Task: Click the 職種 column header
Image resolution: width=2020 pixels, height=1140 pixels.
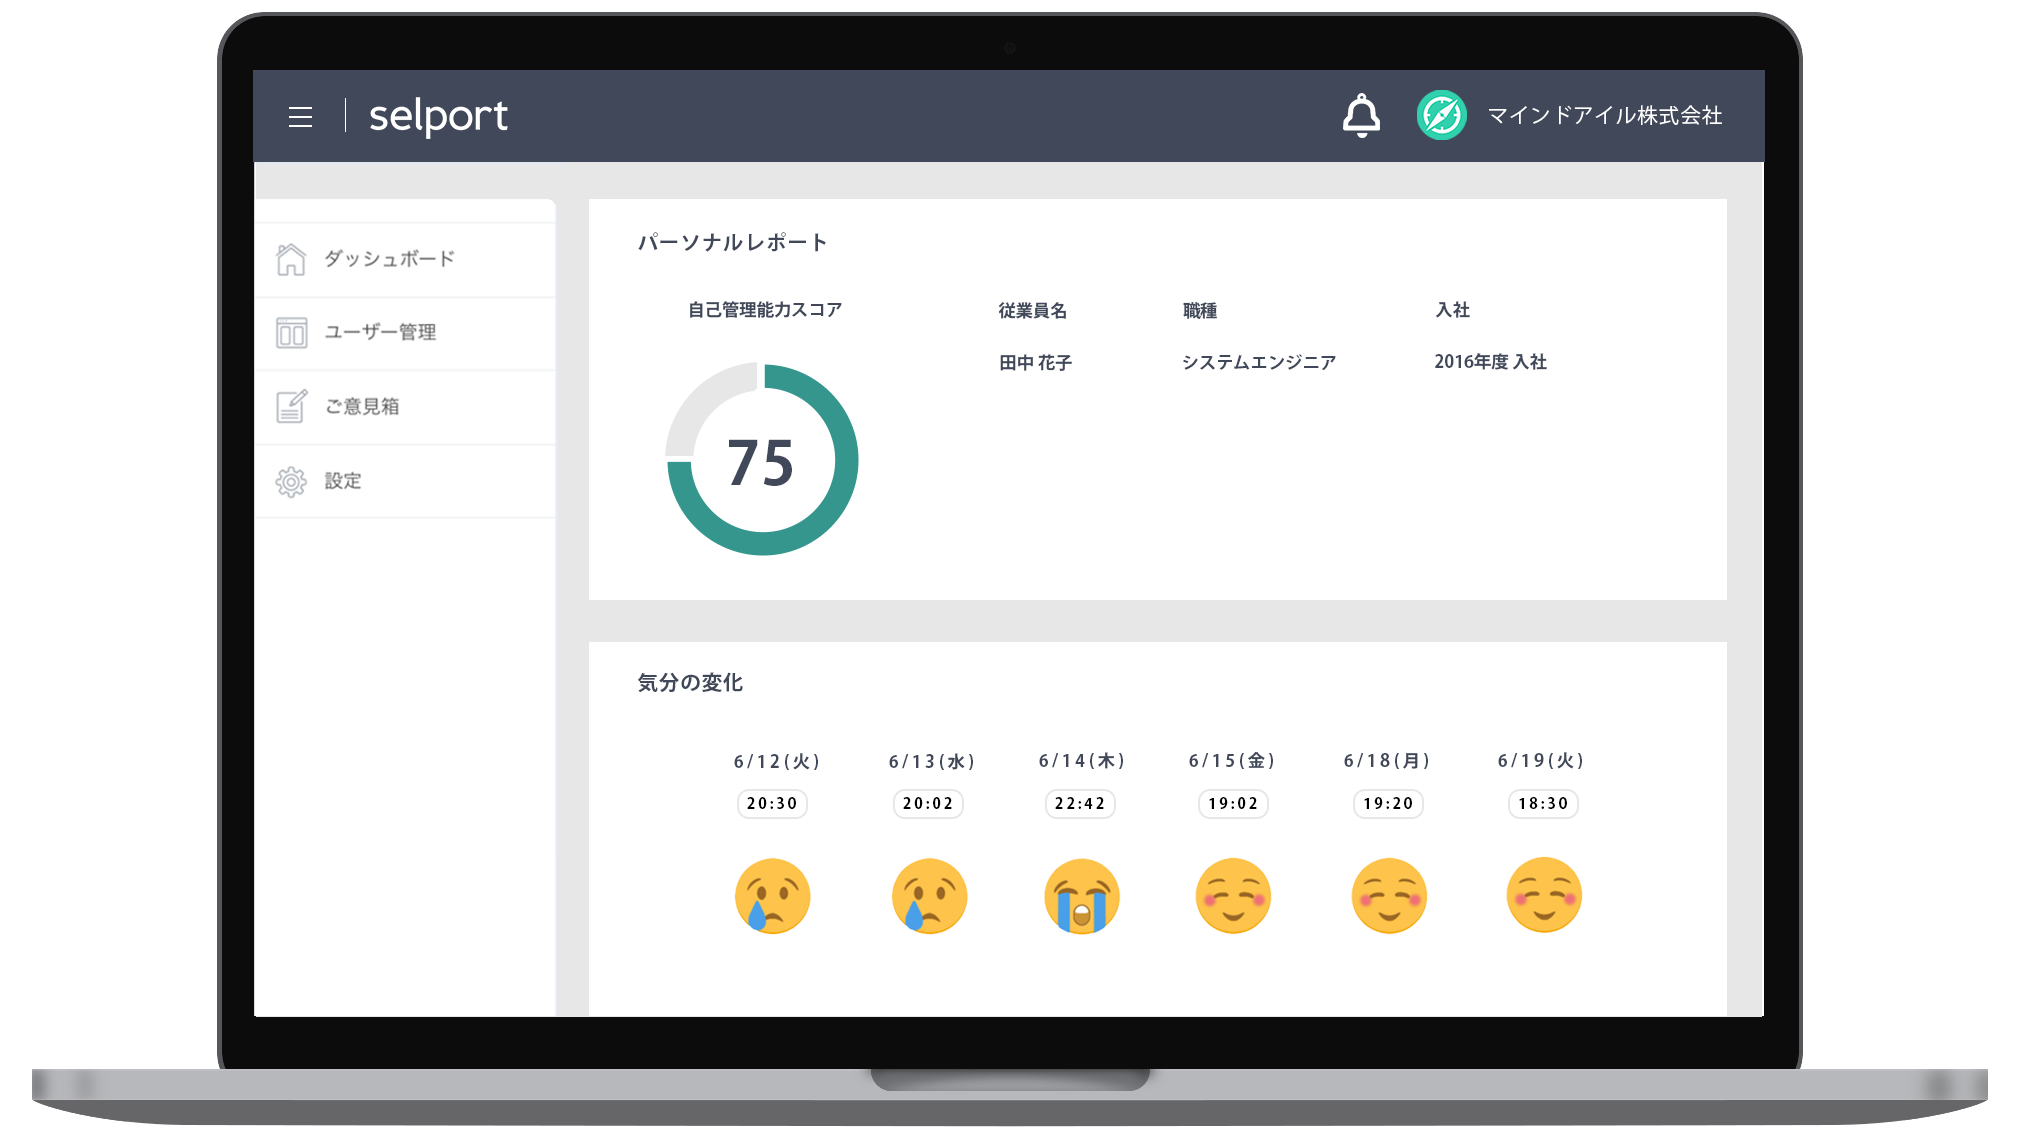Action: click(x=1200, y=311)
